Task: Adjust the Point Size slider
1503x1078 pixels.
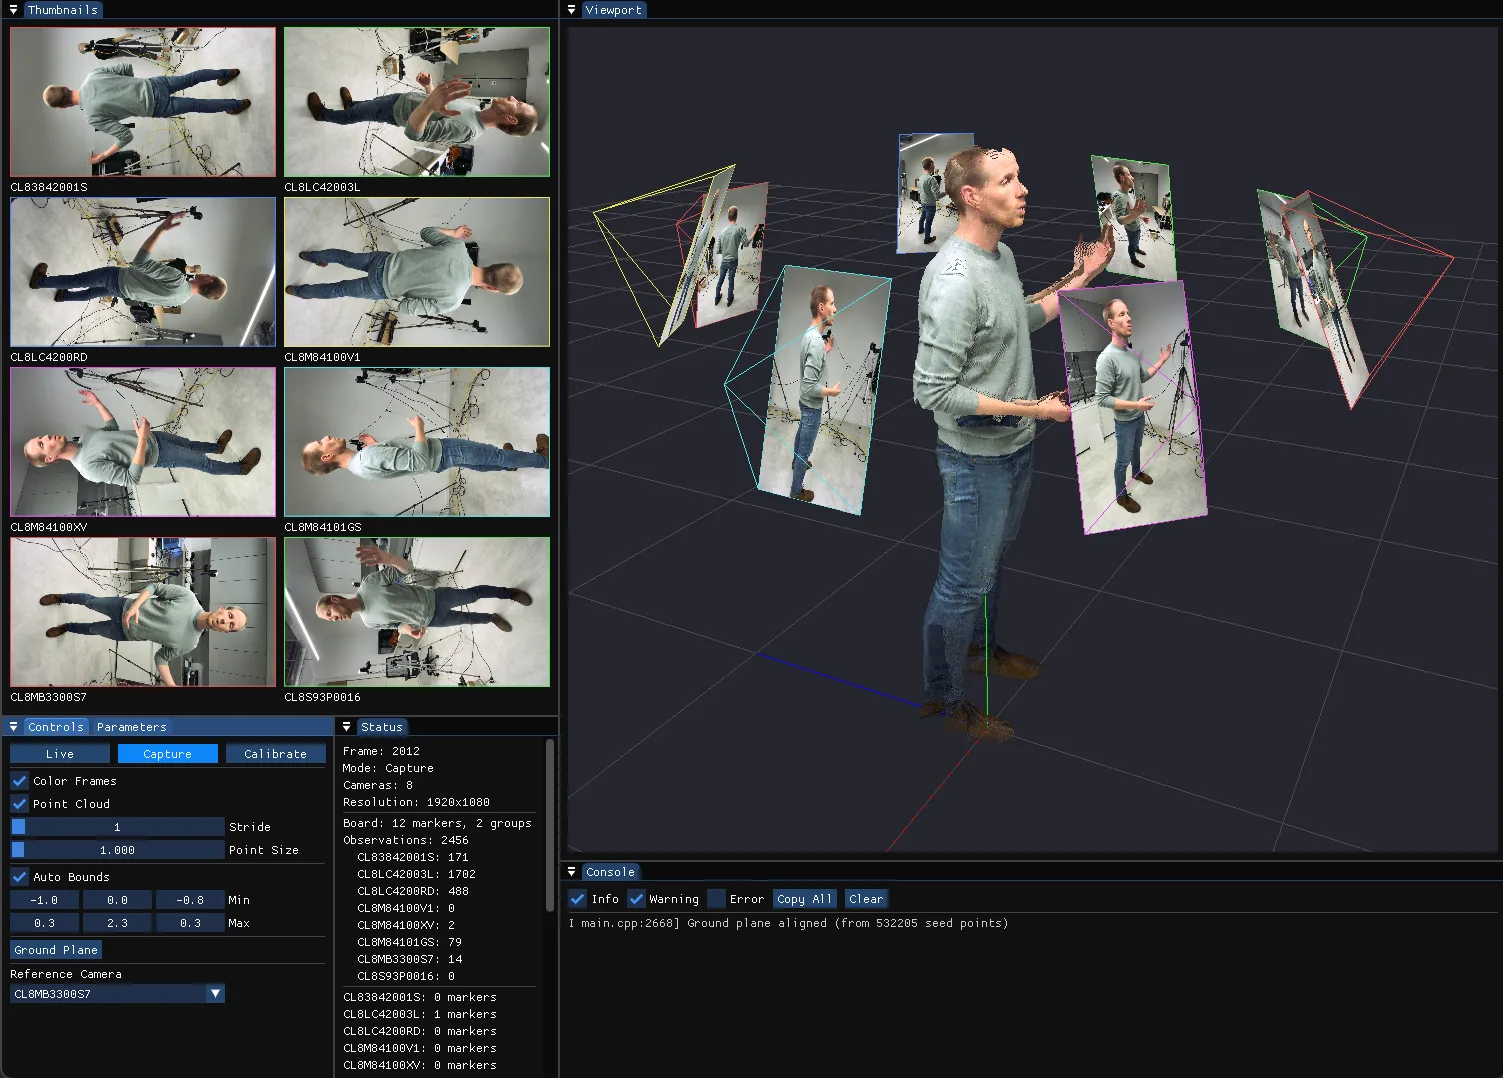Action: (x=117, y=849)
